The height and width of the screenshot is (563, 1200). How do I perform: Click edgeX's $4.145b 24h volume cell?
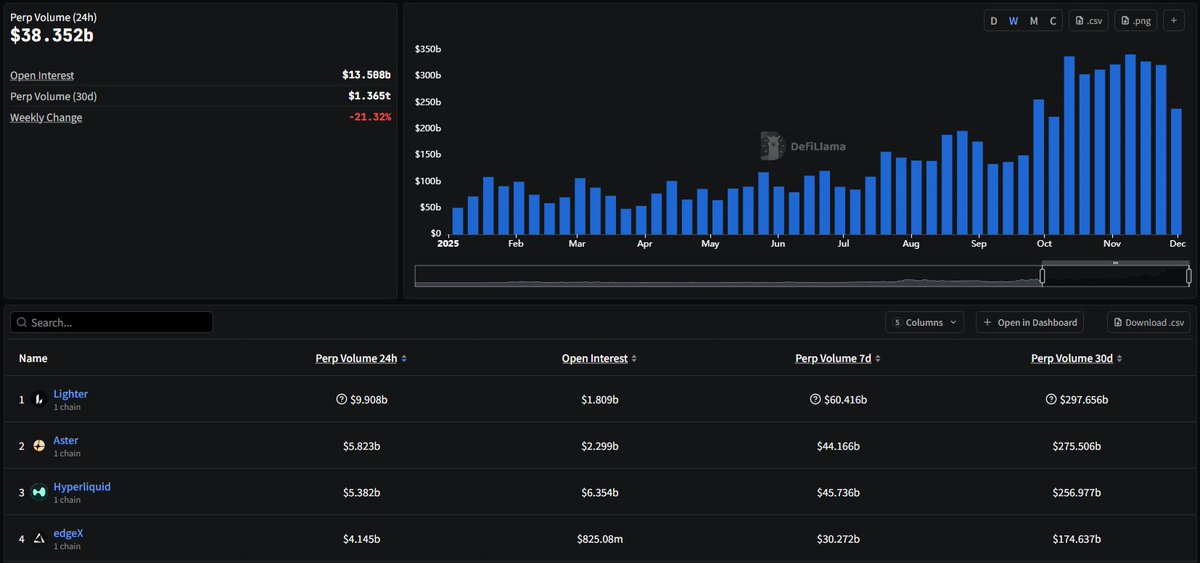[361, 539]
